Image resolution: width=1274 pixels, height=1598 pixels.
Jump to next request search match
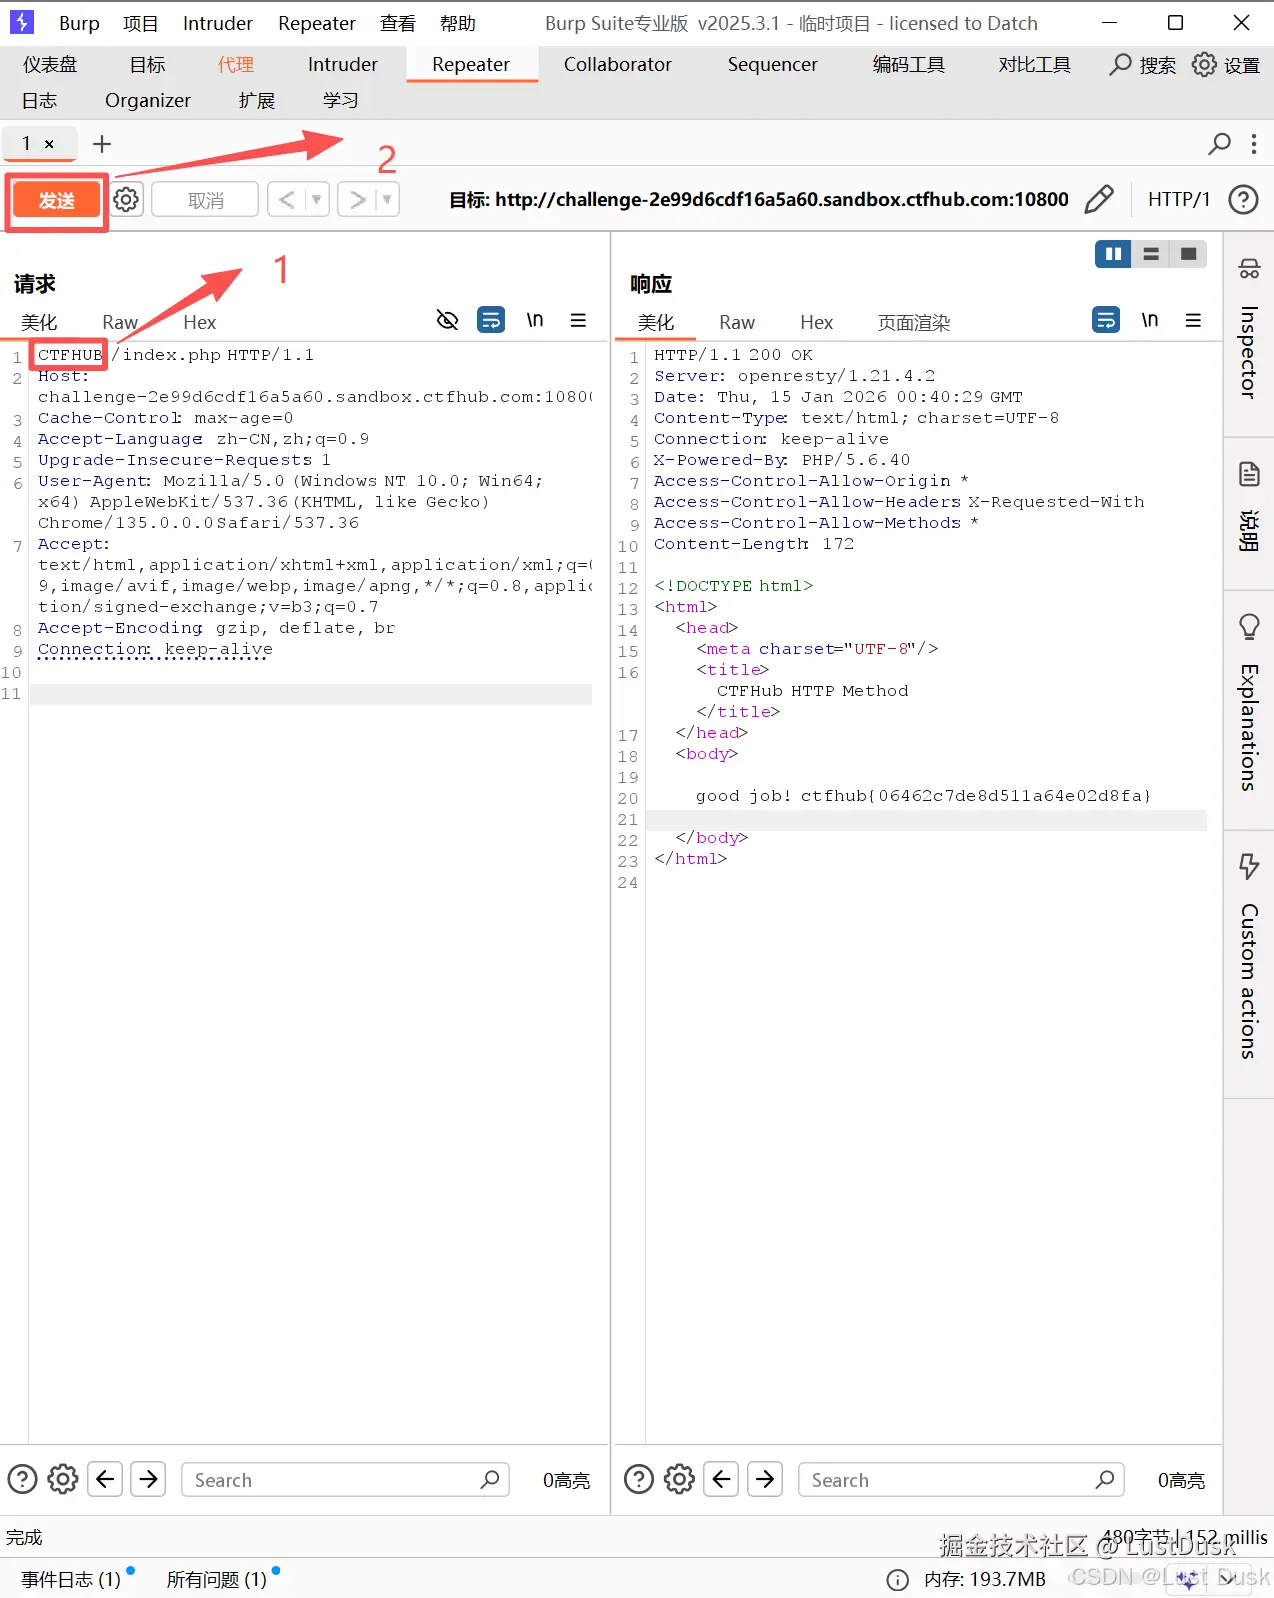(x=148, y=1479)
